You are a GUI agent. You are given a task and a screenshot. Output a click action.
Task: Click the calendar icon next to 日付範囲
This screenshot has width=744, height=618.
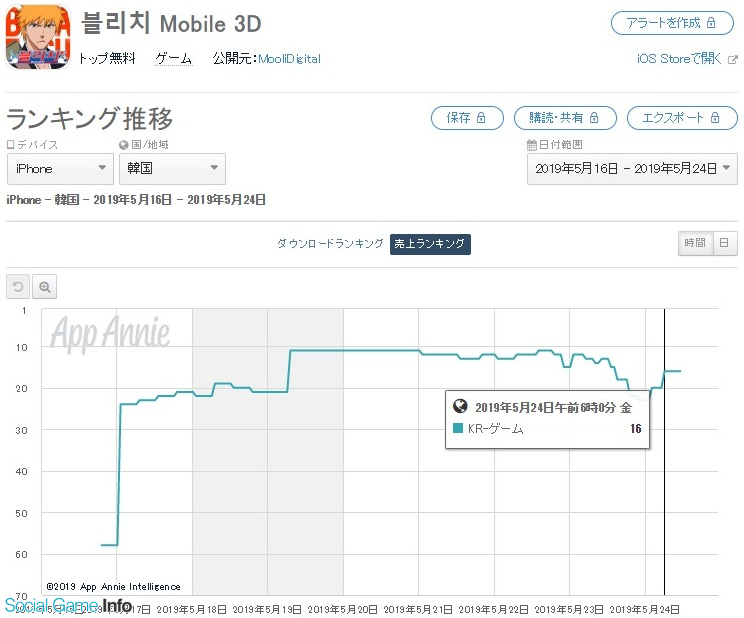pos(532,145)
